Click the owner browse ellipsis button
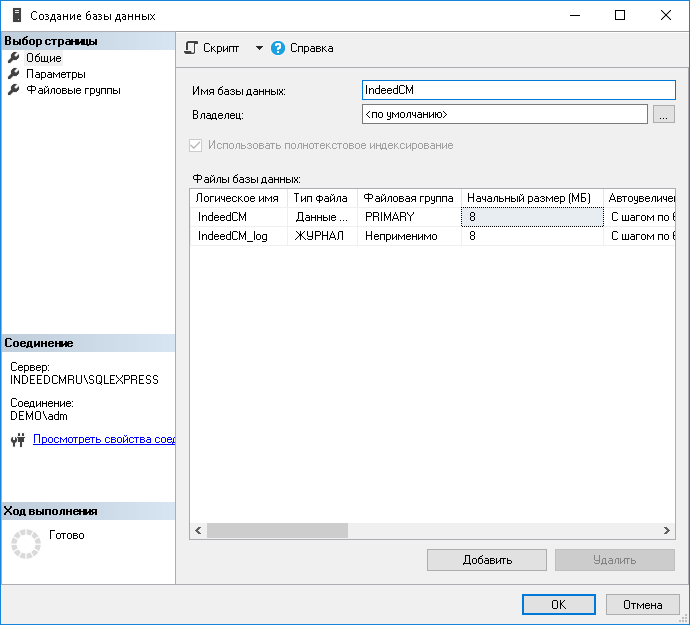The height and width of the screenshot is (625, 690). [664, 115]
